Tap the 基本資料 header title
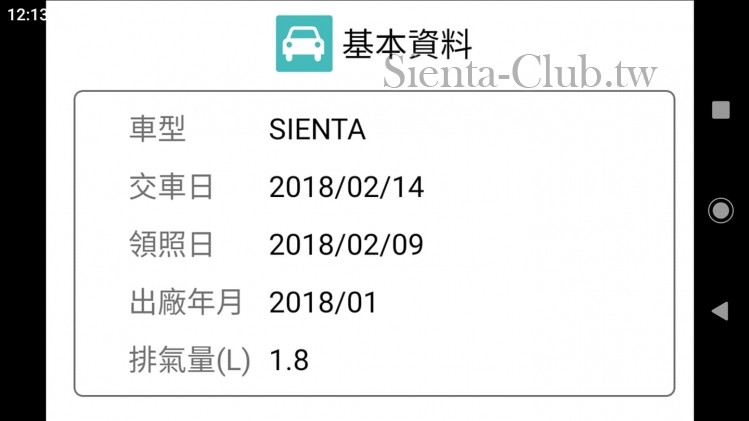 407,44
